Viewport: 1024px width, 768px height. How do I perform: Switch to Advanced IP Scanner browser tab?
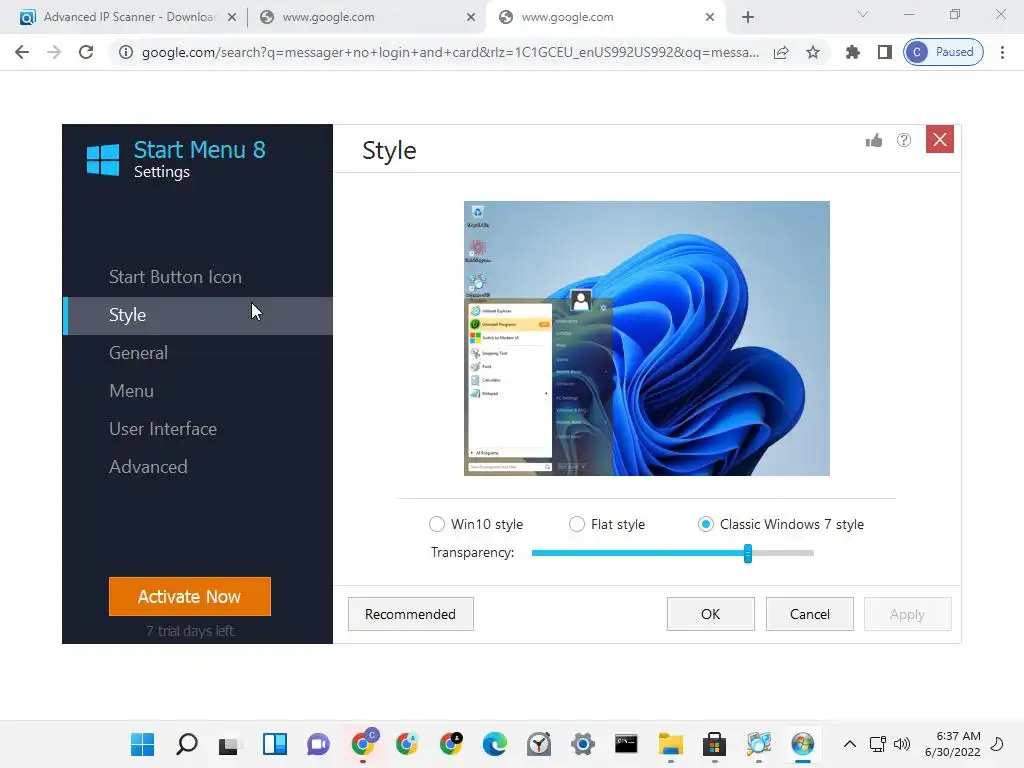tap(129, 17)
